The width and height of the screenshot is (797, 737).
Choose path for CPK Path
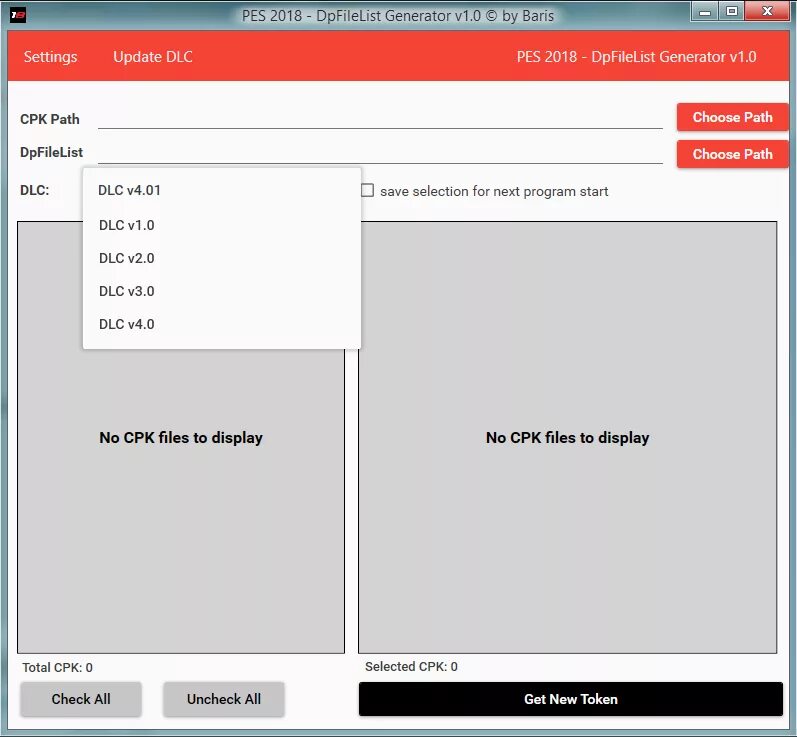[x=732, y=117]
